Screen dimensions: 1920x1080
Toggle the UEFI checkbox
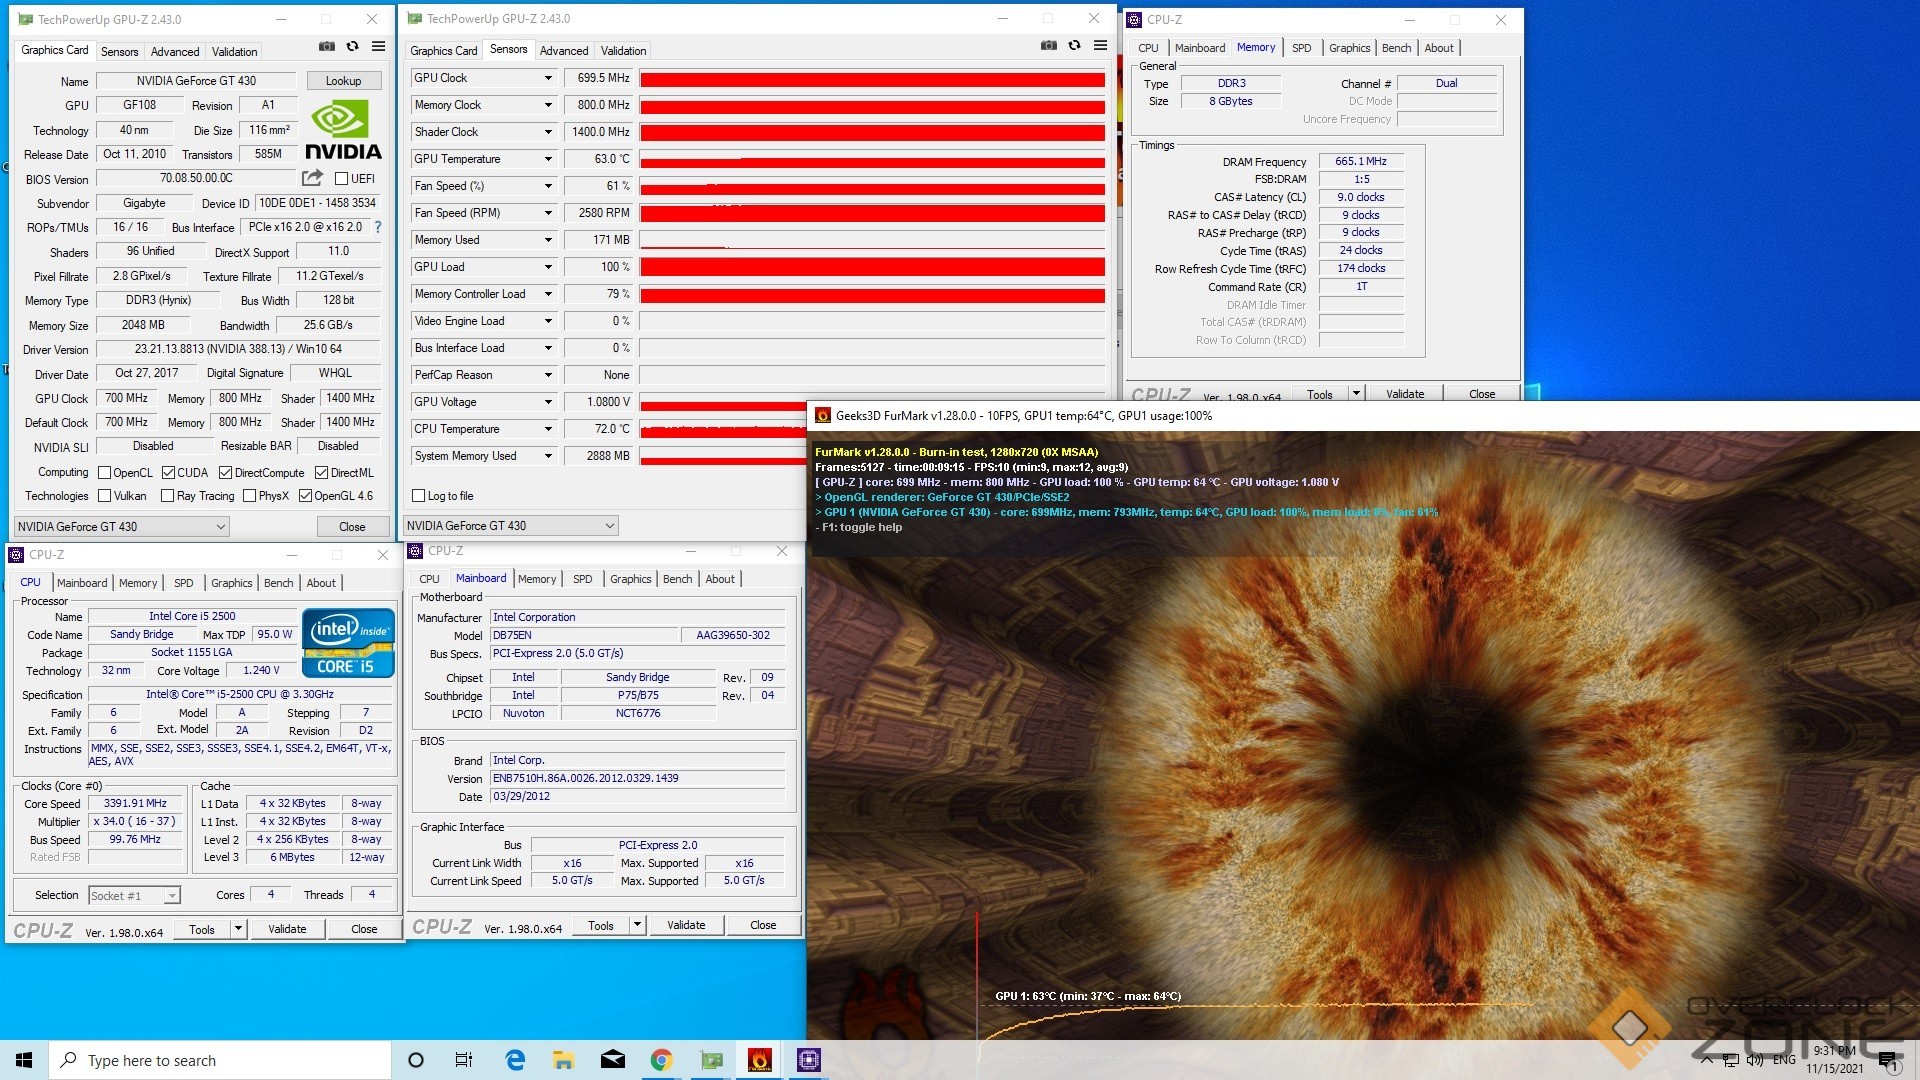click(x=342, y=179)
